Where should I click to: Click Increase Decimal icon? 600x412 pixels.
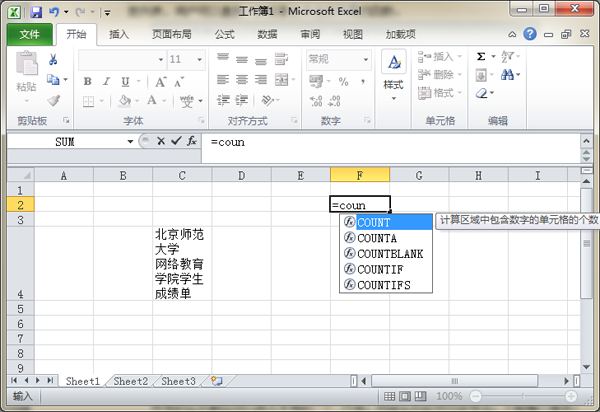point(316,101)
